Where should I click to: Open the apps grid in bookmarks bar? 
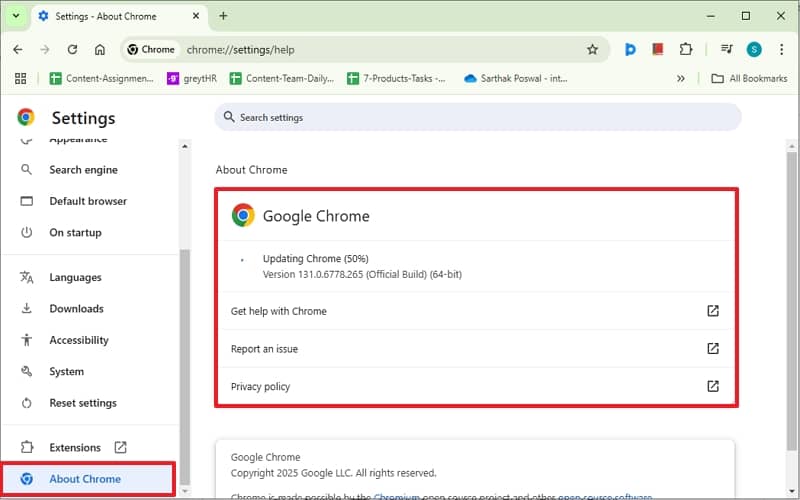coord(20,79)
